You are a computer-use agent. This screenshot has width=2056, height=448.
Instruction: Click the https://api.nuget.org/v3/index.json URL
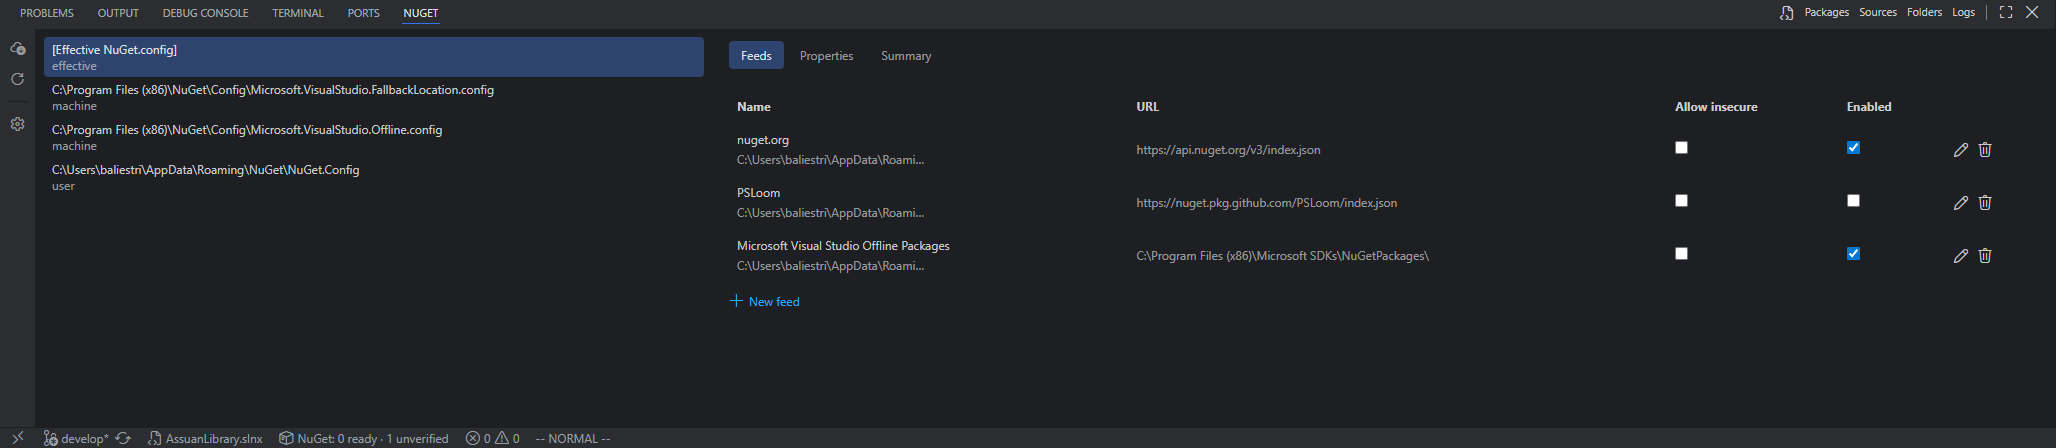tap(1228, 150)
